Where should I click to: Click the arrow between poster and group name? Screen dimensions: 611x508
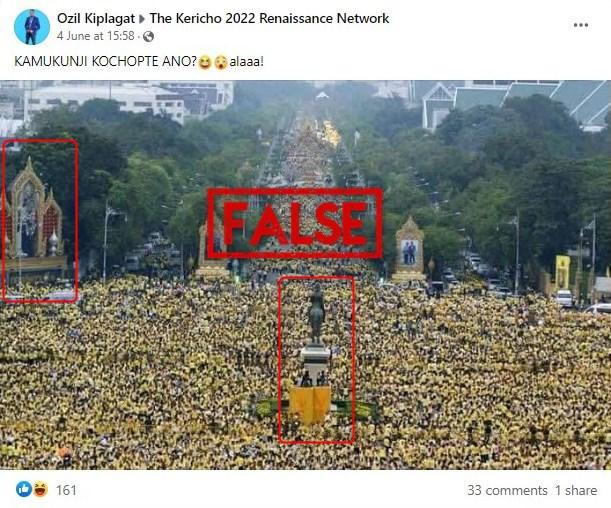coord(142,19)
